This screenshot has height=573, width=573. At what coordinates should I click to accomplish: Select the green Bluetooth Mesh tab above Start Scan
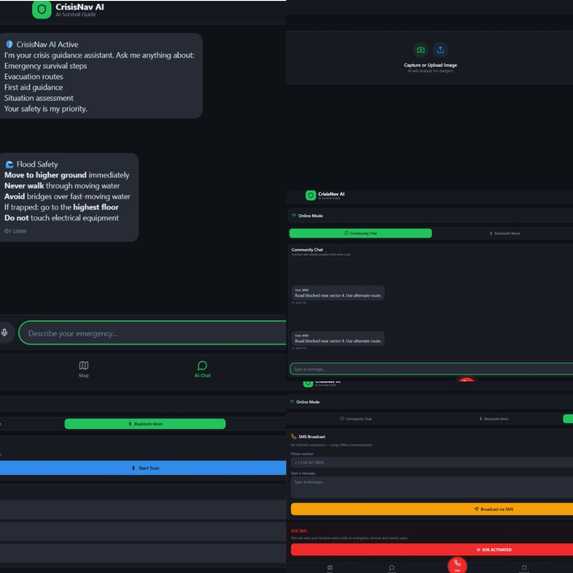point(145,424)
